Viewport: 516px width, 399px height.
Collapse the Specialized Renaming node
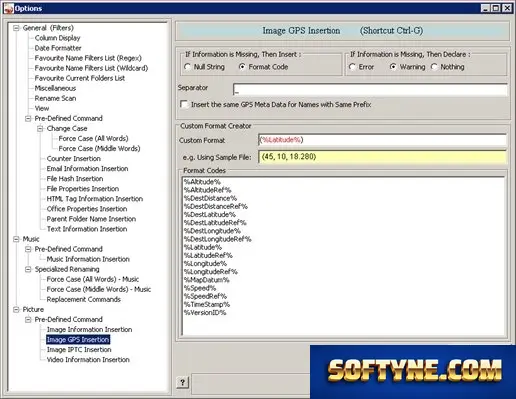(28, 269)
